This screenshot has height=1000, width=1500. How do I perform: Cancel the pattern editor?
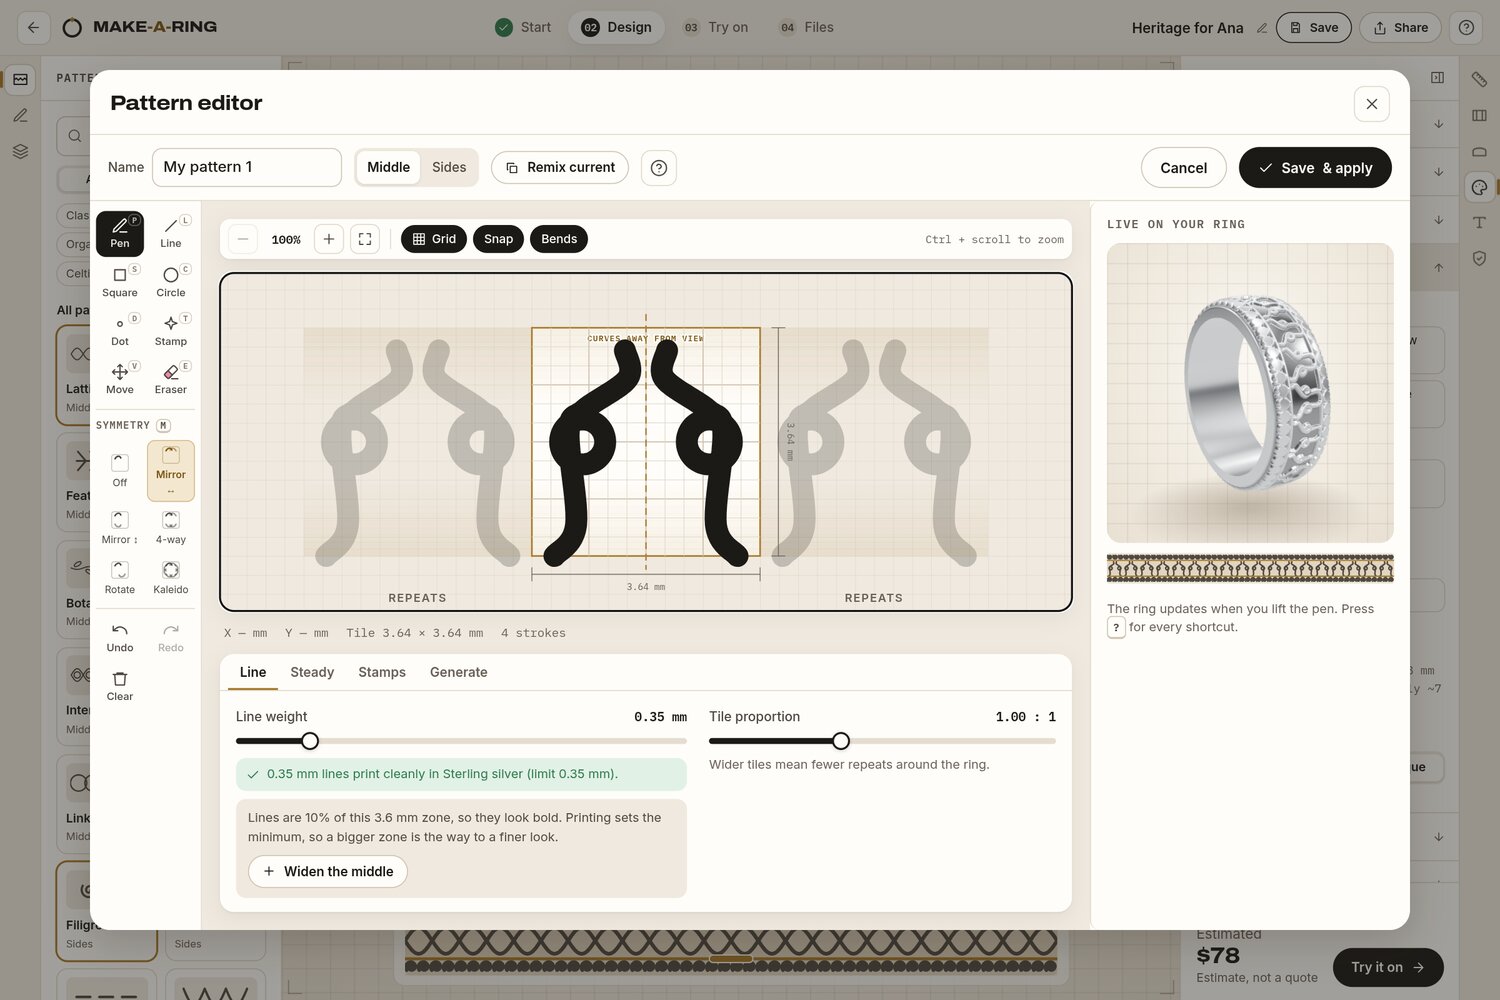tap(1184, 168)
